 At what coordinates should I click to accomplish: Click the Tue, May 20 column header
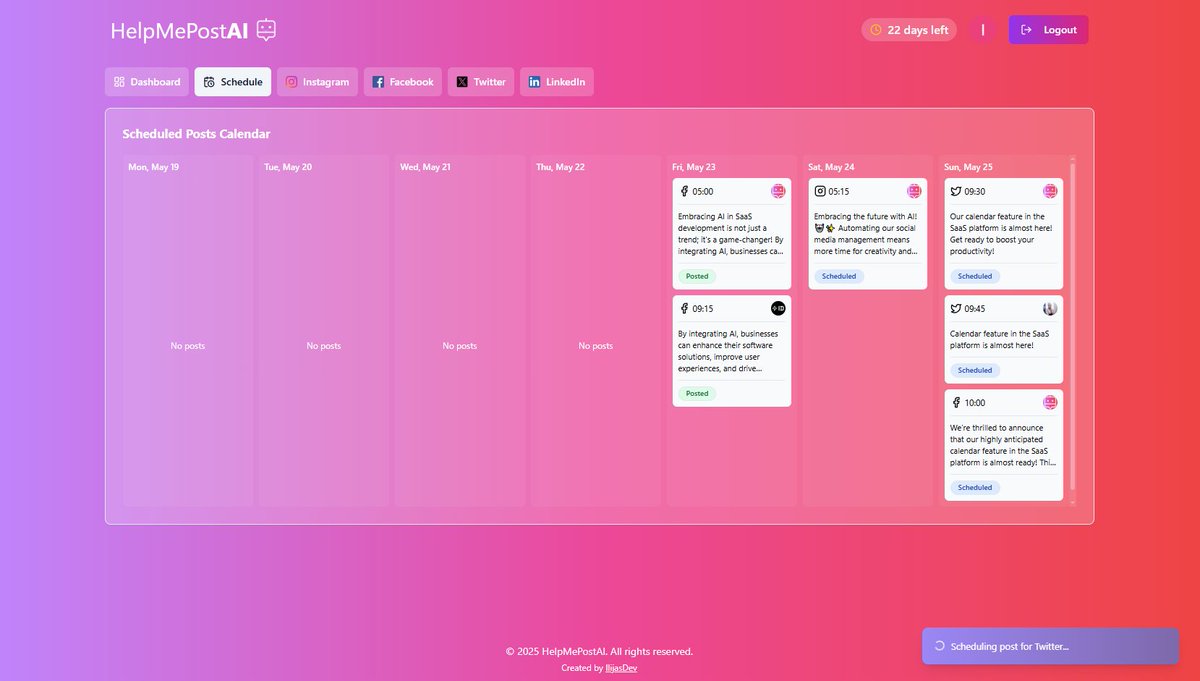coord(288,167)
